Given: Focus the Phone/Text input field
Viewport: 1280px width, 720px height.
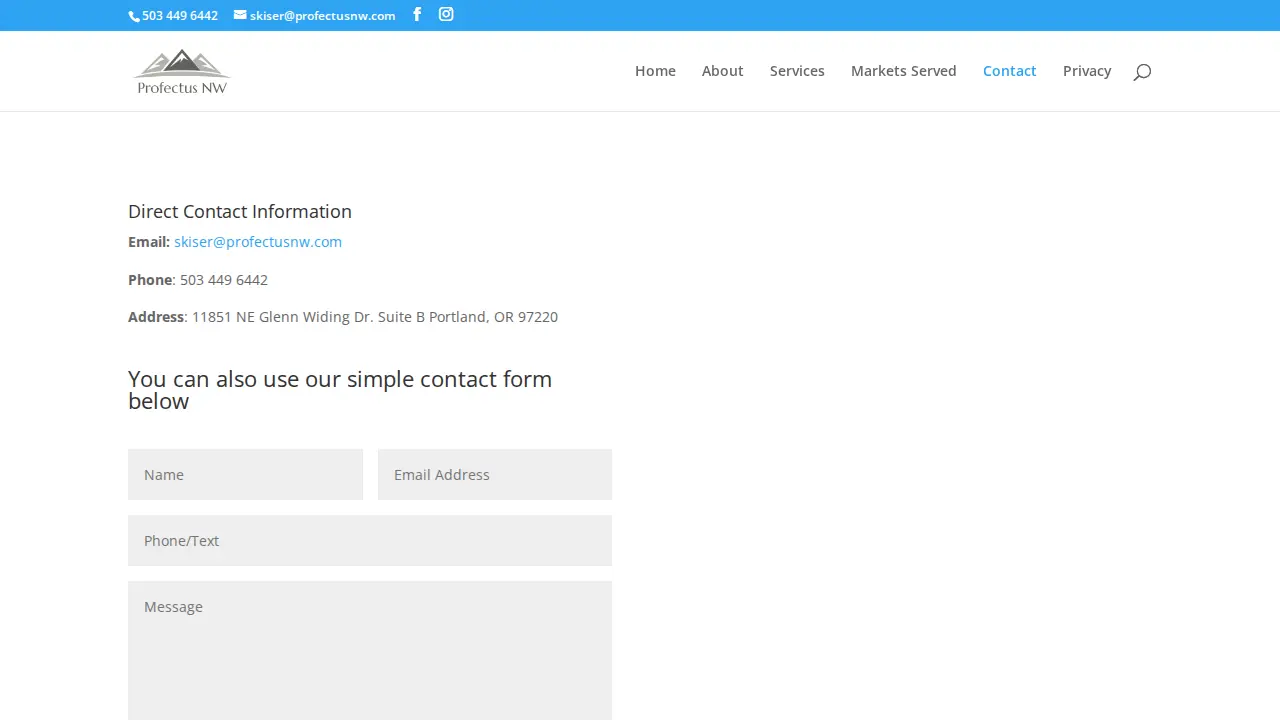Looking at the screenshot, I should 370,540.
